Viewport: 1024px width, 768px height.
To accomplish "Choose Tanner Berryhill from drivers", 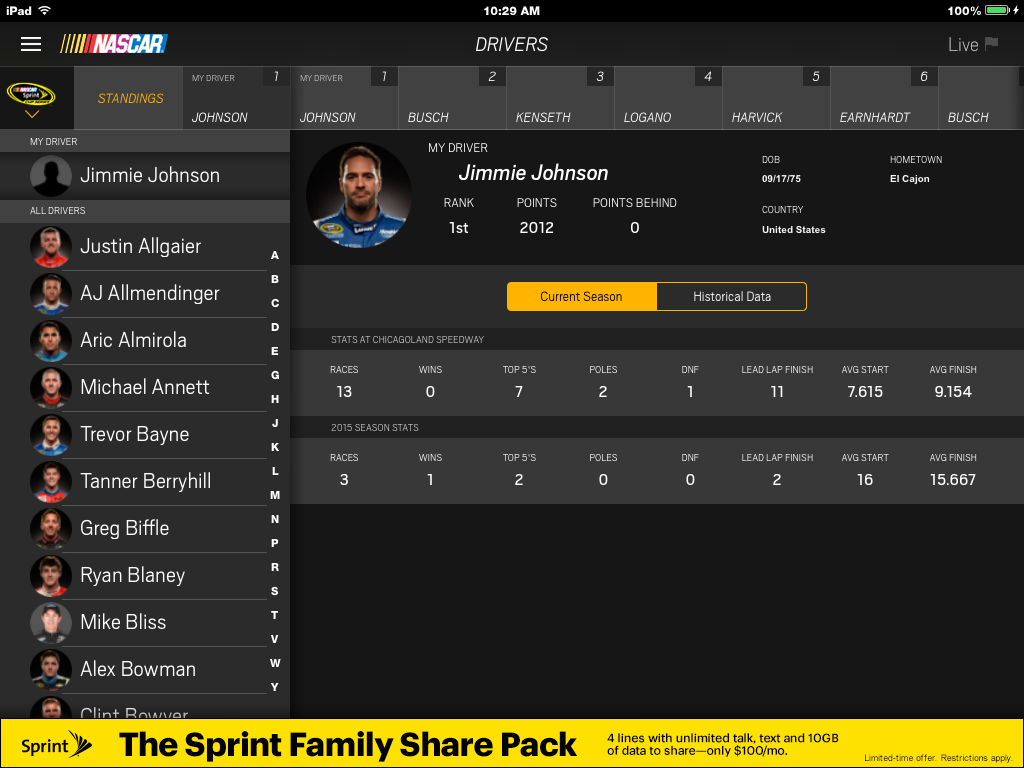I will [145, 481].
